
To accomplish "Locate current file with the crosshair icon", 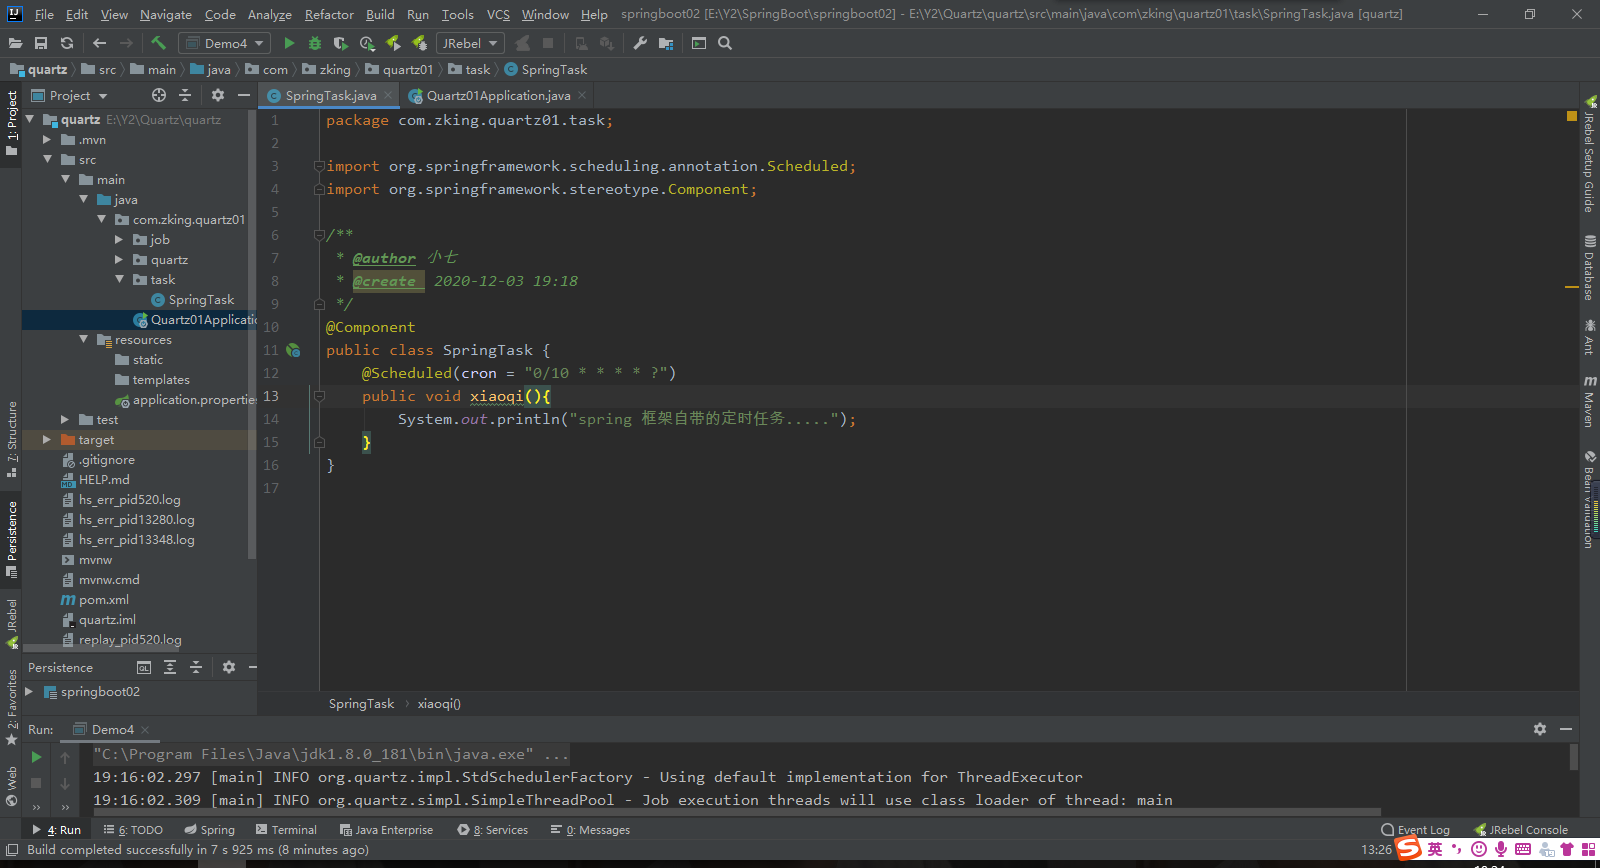I will click(159, 95).
